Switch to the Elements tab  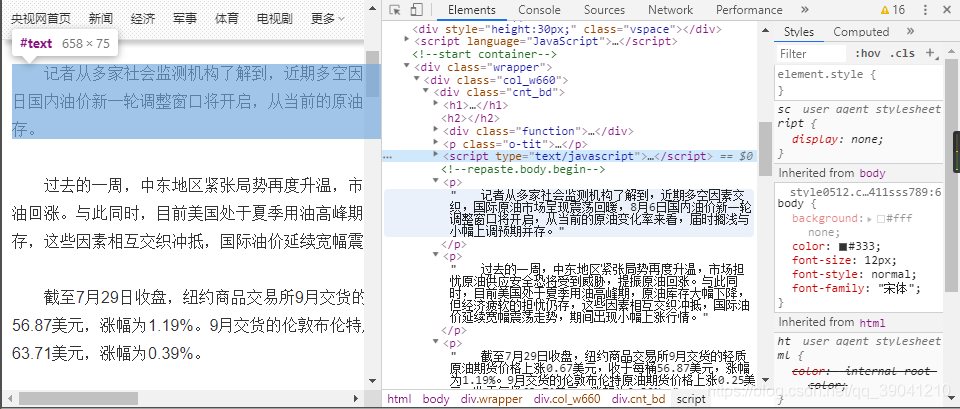pos(471,10)
